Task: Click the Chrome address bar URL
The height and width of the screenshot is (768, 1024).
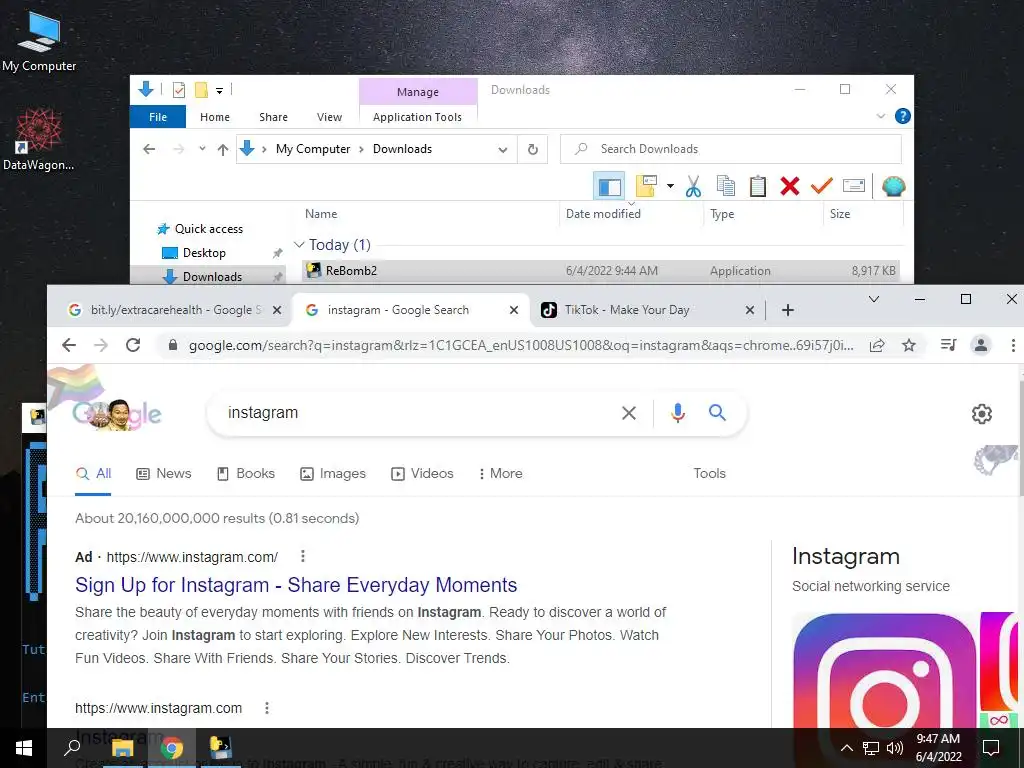Action: [x=521, y=345]
